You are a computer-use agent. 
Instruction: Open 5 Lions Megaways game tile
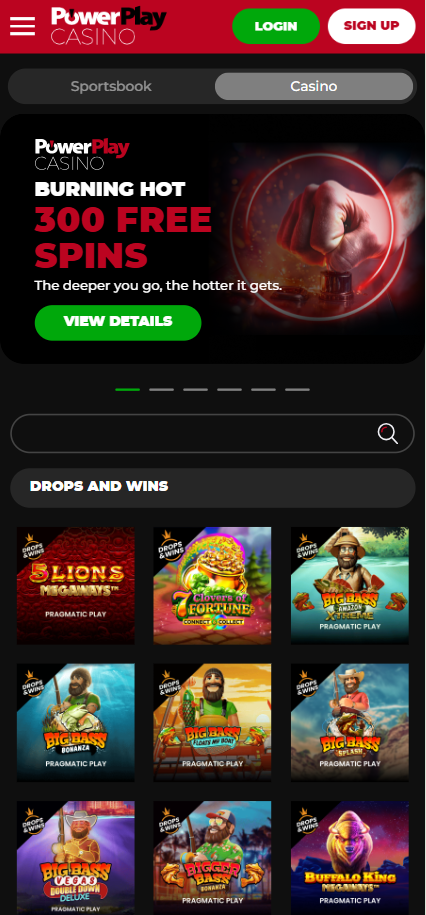point(76,585)
